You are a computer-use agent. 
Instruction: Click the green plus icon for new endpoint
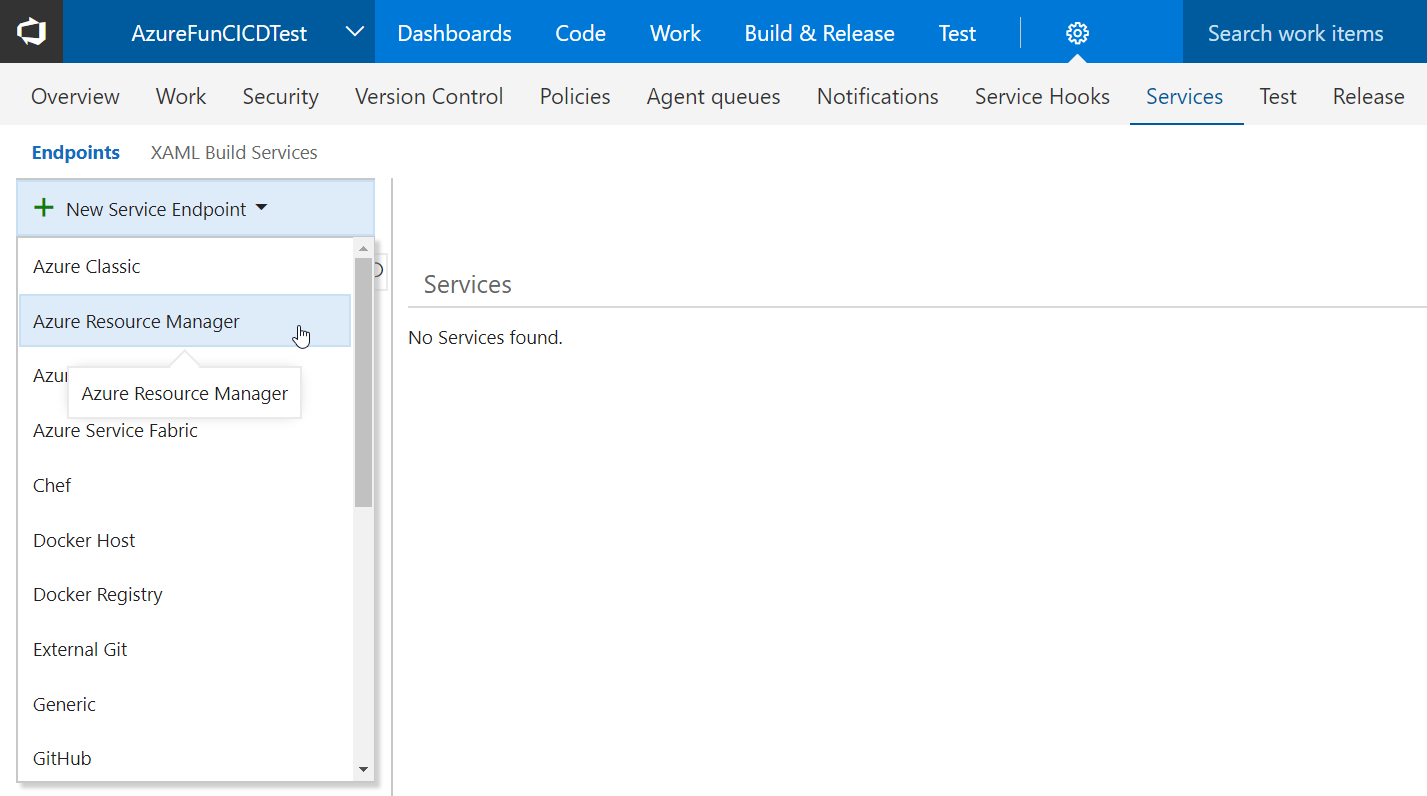44,208
